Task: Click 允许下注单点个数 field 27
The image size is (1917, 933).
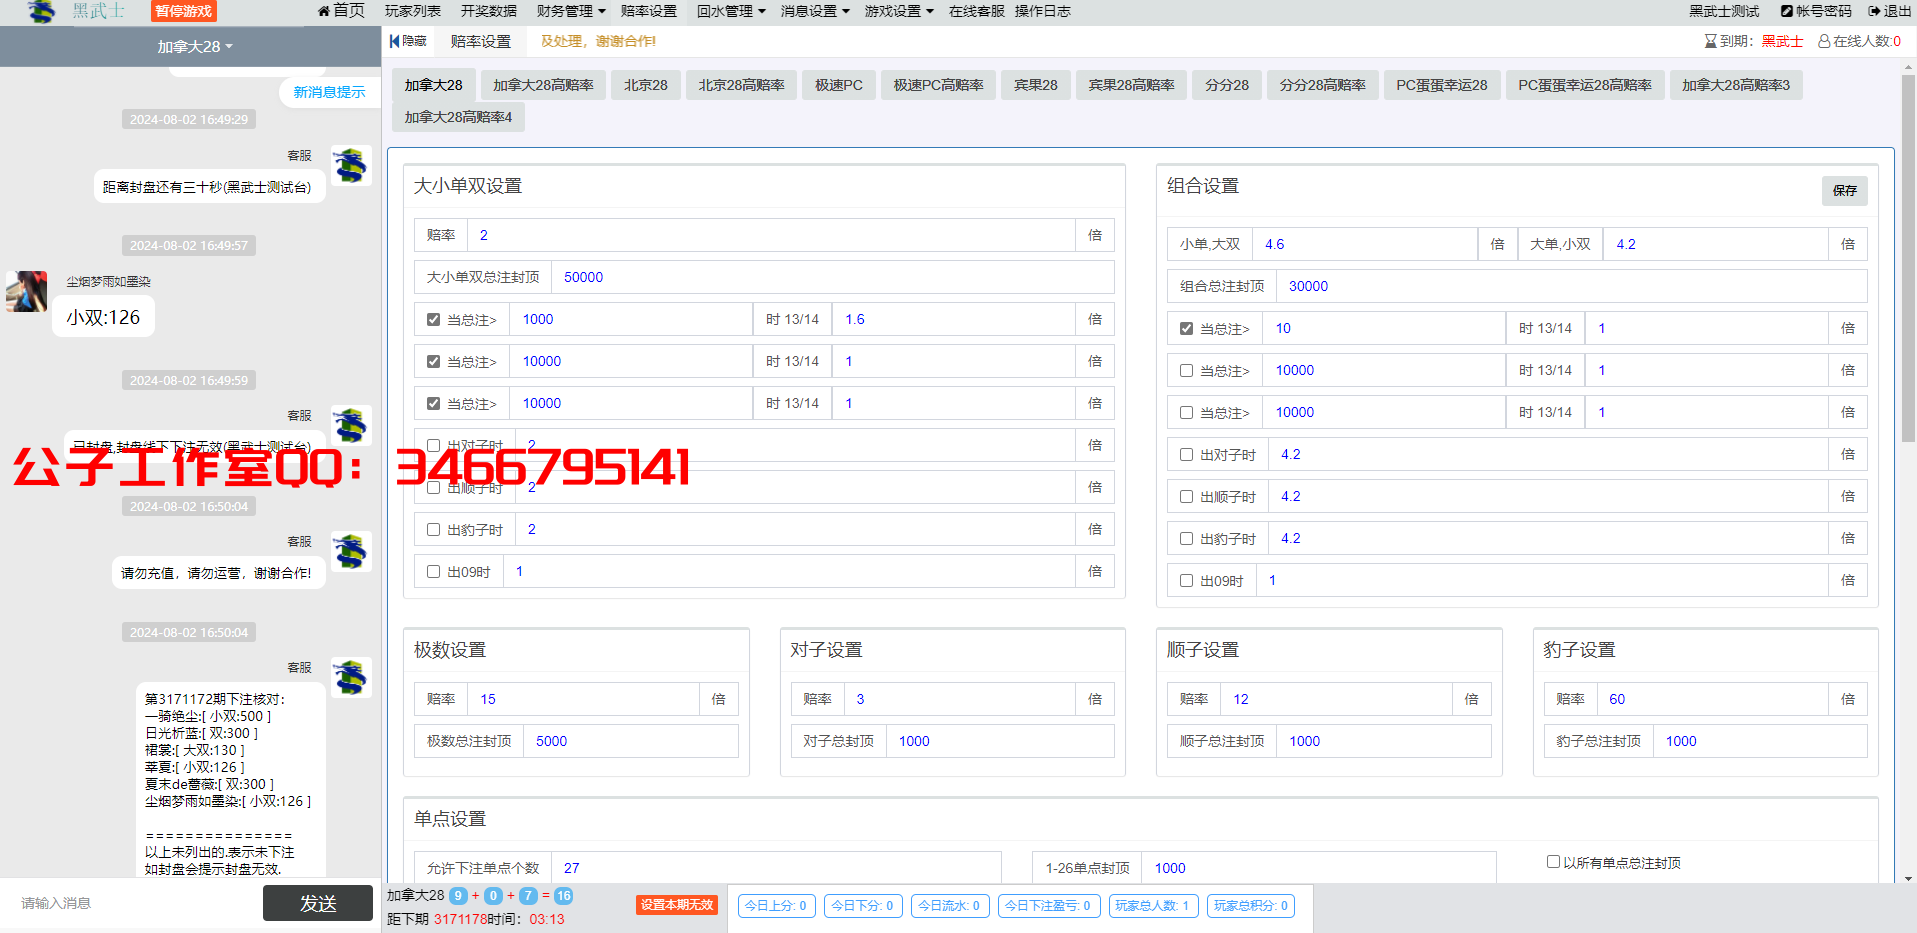Action: point(776,868)
